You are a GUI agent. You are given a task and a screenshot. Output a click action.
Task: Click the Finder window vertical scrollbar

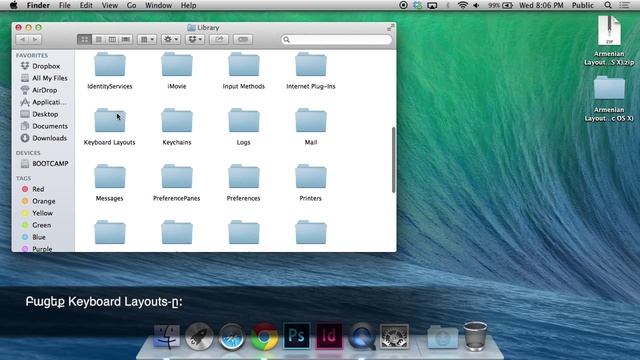pos(393,160)
